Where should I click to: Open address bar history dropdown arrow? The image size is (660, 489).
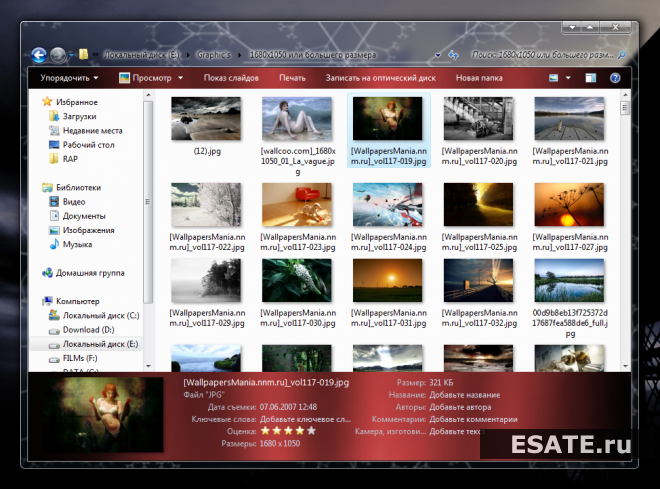[x=438, y=55]
